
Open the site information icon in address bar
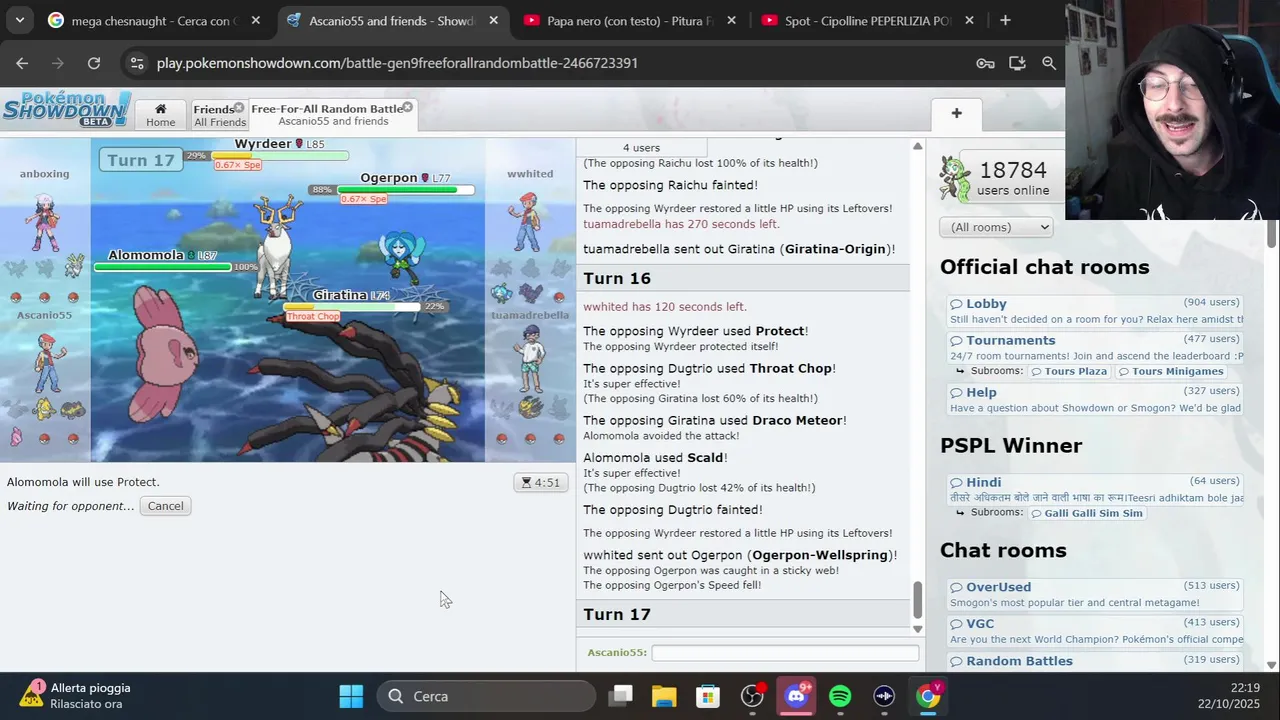click(x=137, y=63)
